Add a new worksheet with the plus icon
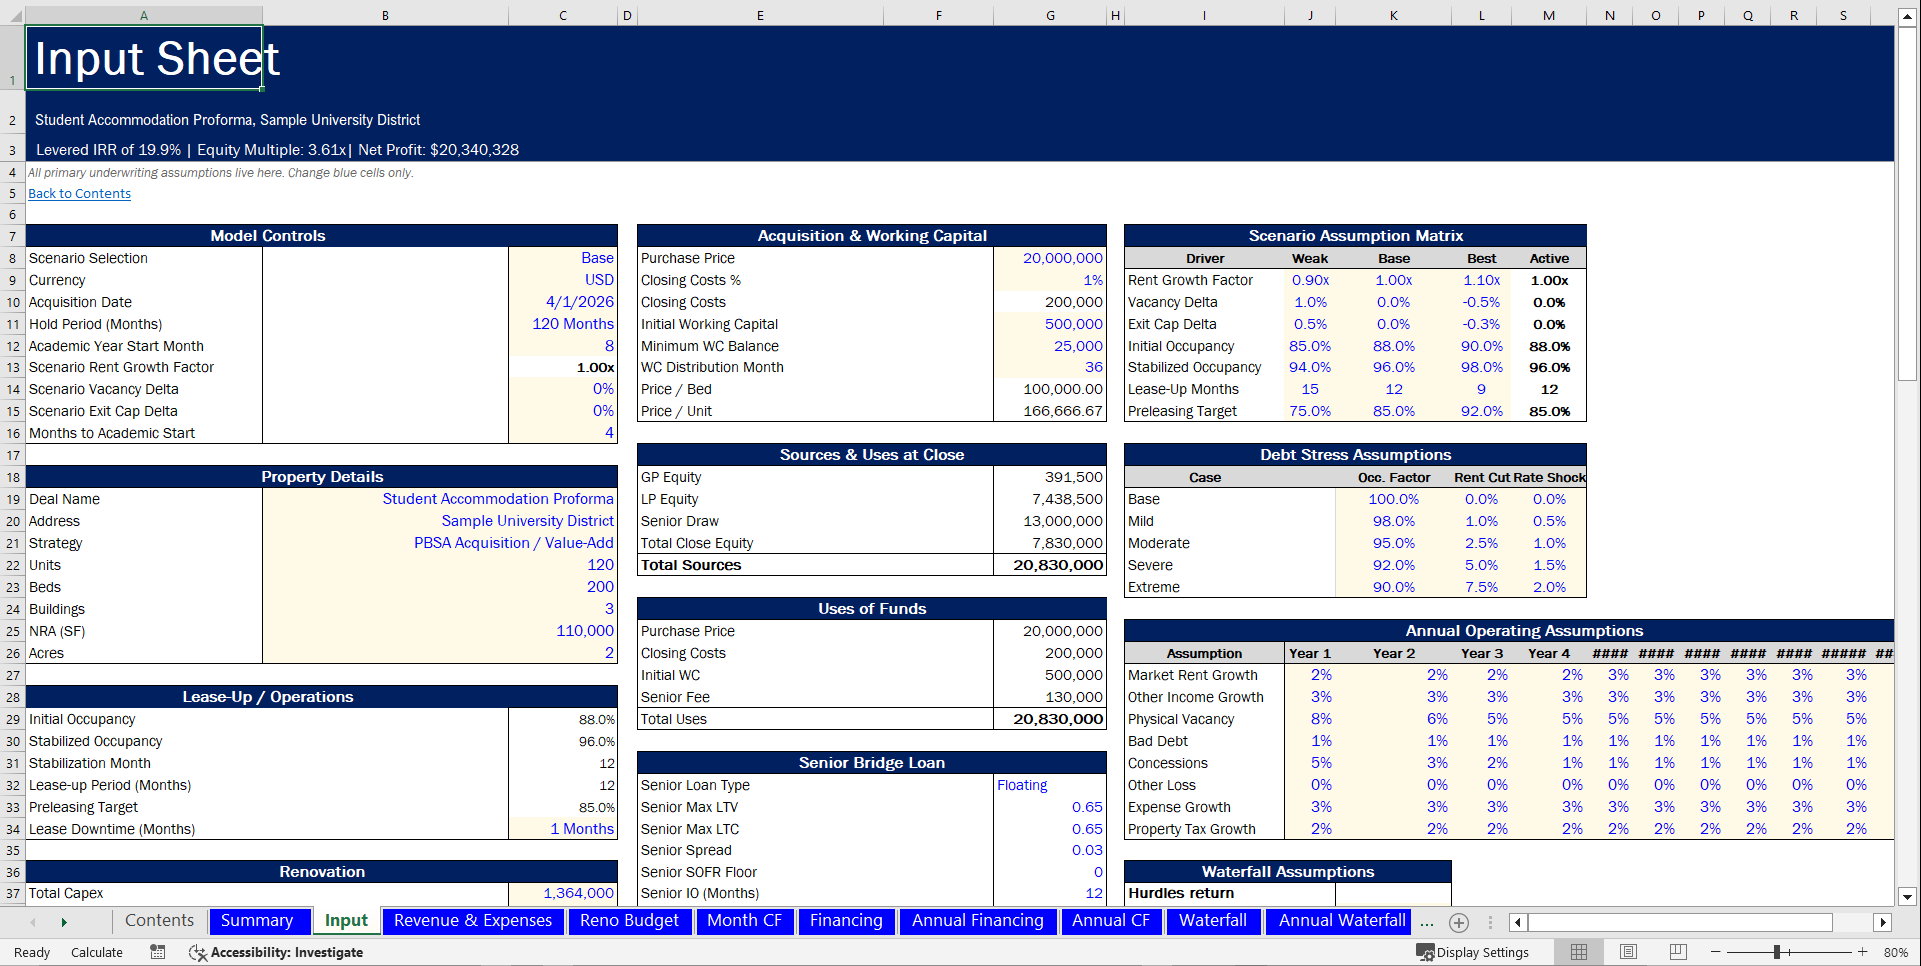 [1459, 922]
